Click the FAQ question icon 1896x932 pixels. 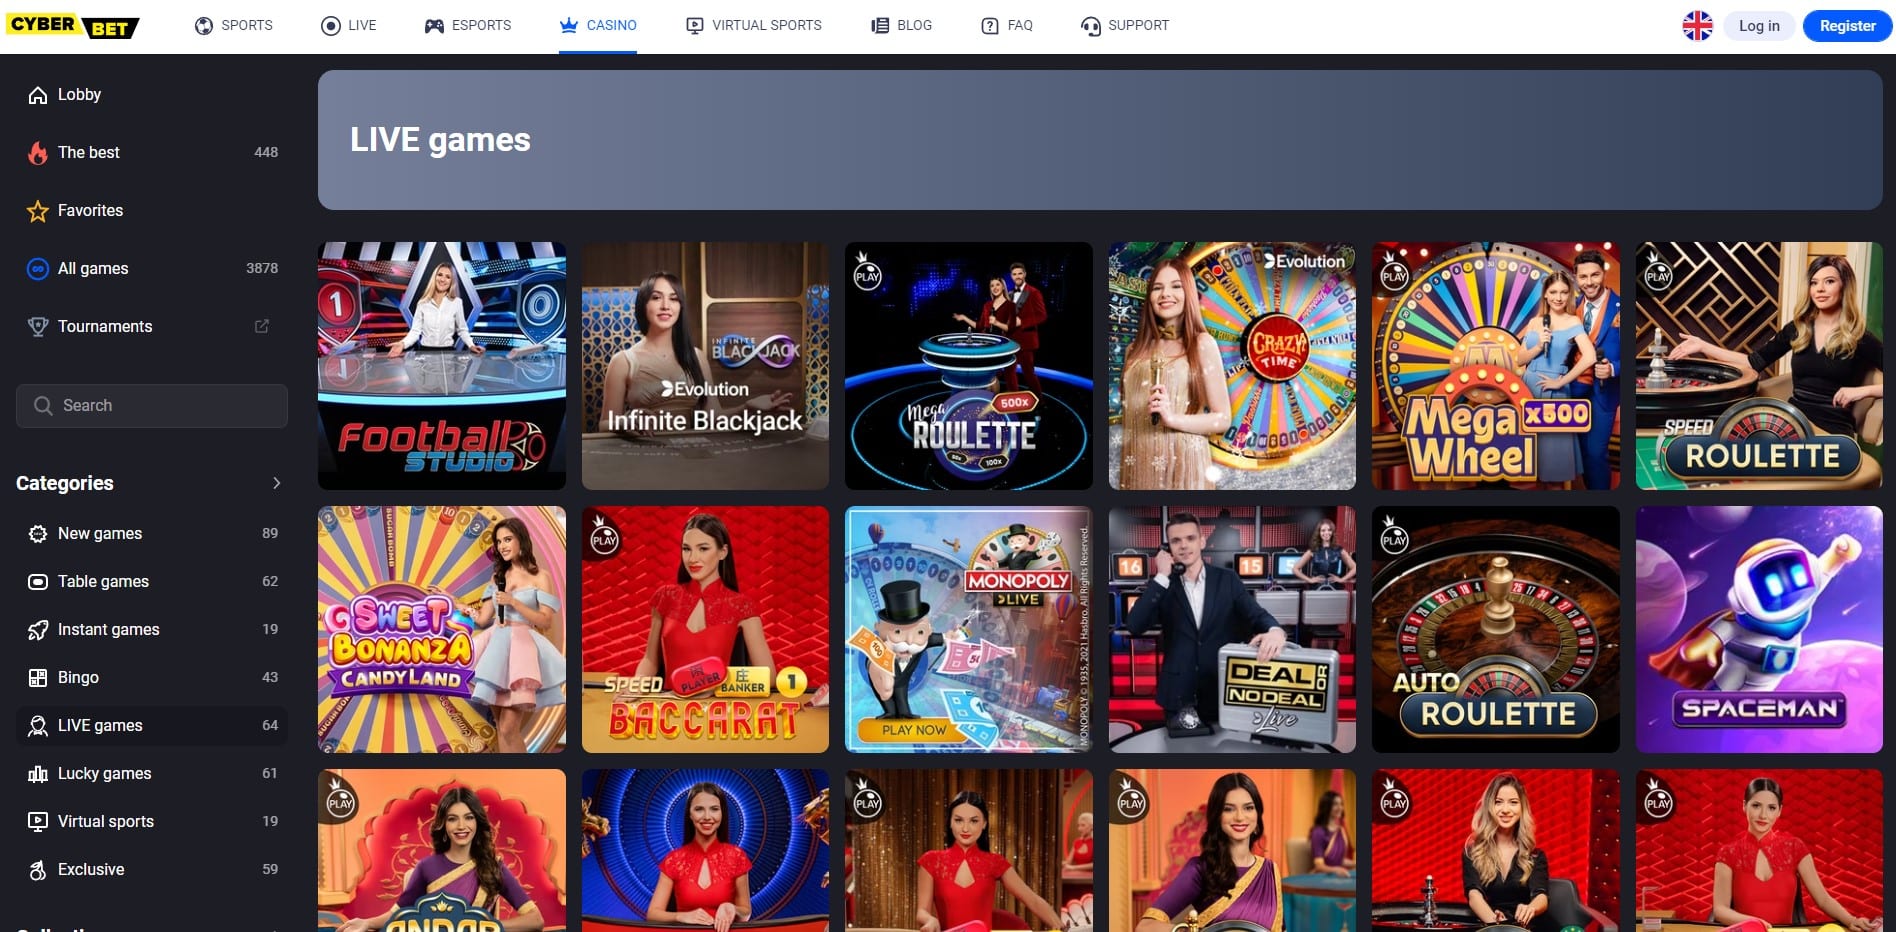pos(990,26)
